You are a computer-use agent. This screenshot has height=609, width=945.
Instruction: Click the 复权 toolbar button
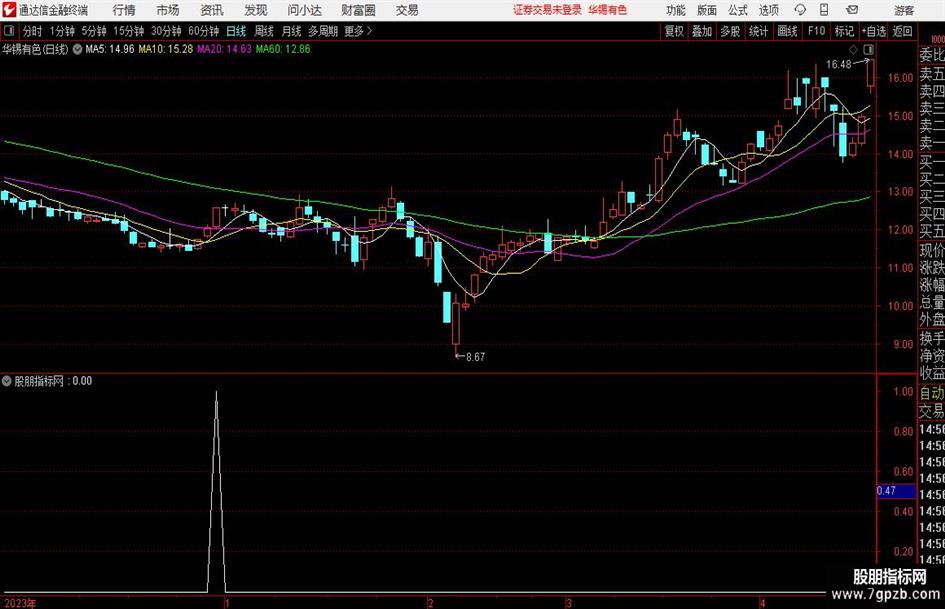click(674, 31)
